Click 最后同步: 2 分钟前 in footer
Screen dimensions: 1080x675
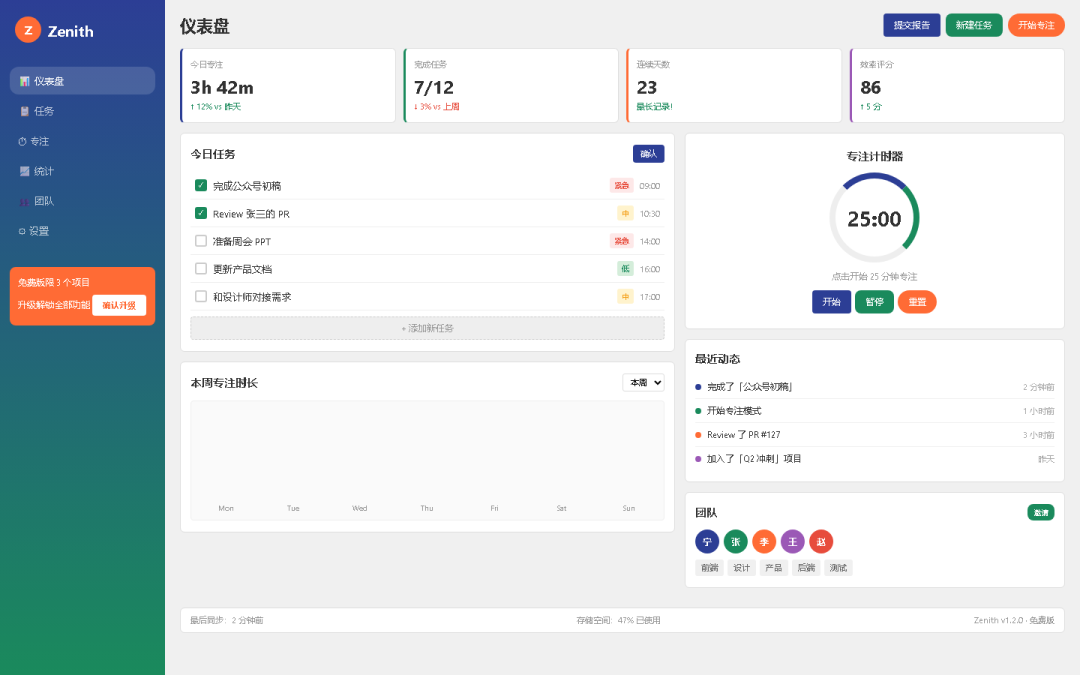[x=227, y=621]
